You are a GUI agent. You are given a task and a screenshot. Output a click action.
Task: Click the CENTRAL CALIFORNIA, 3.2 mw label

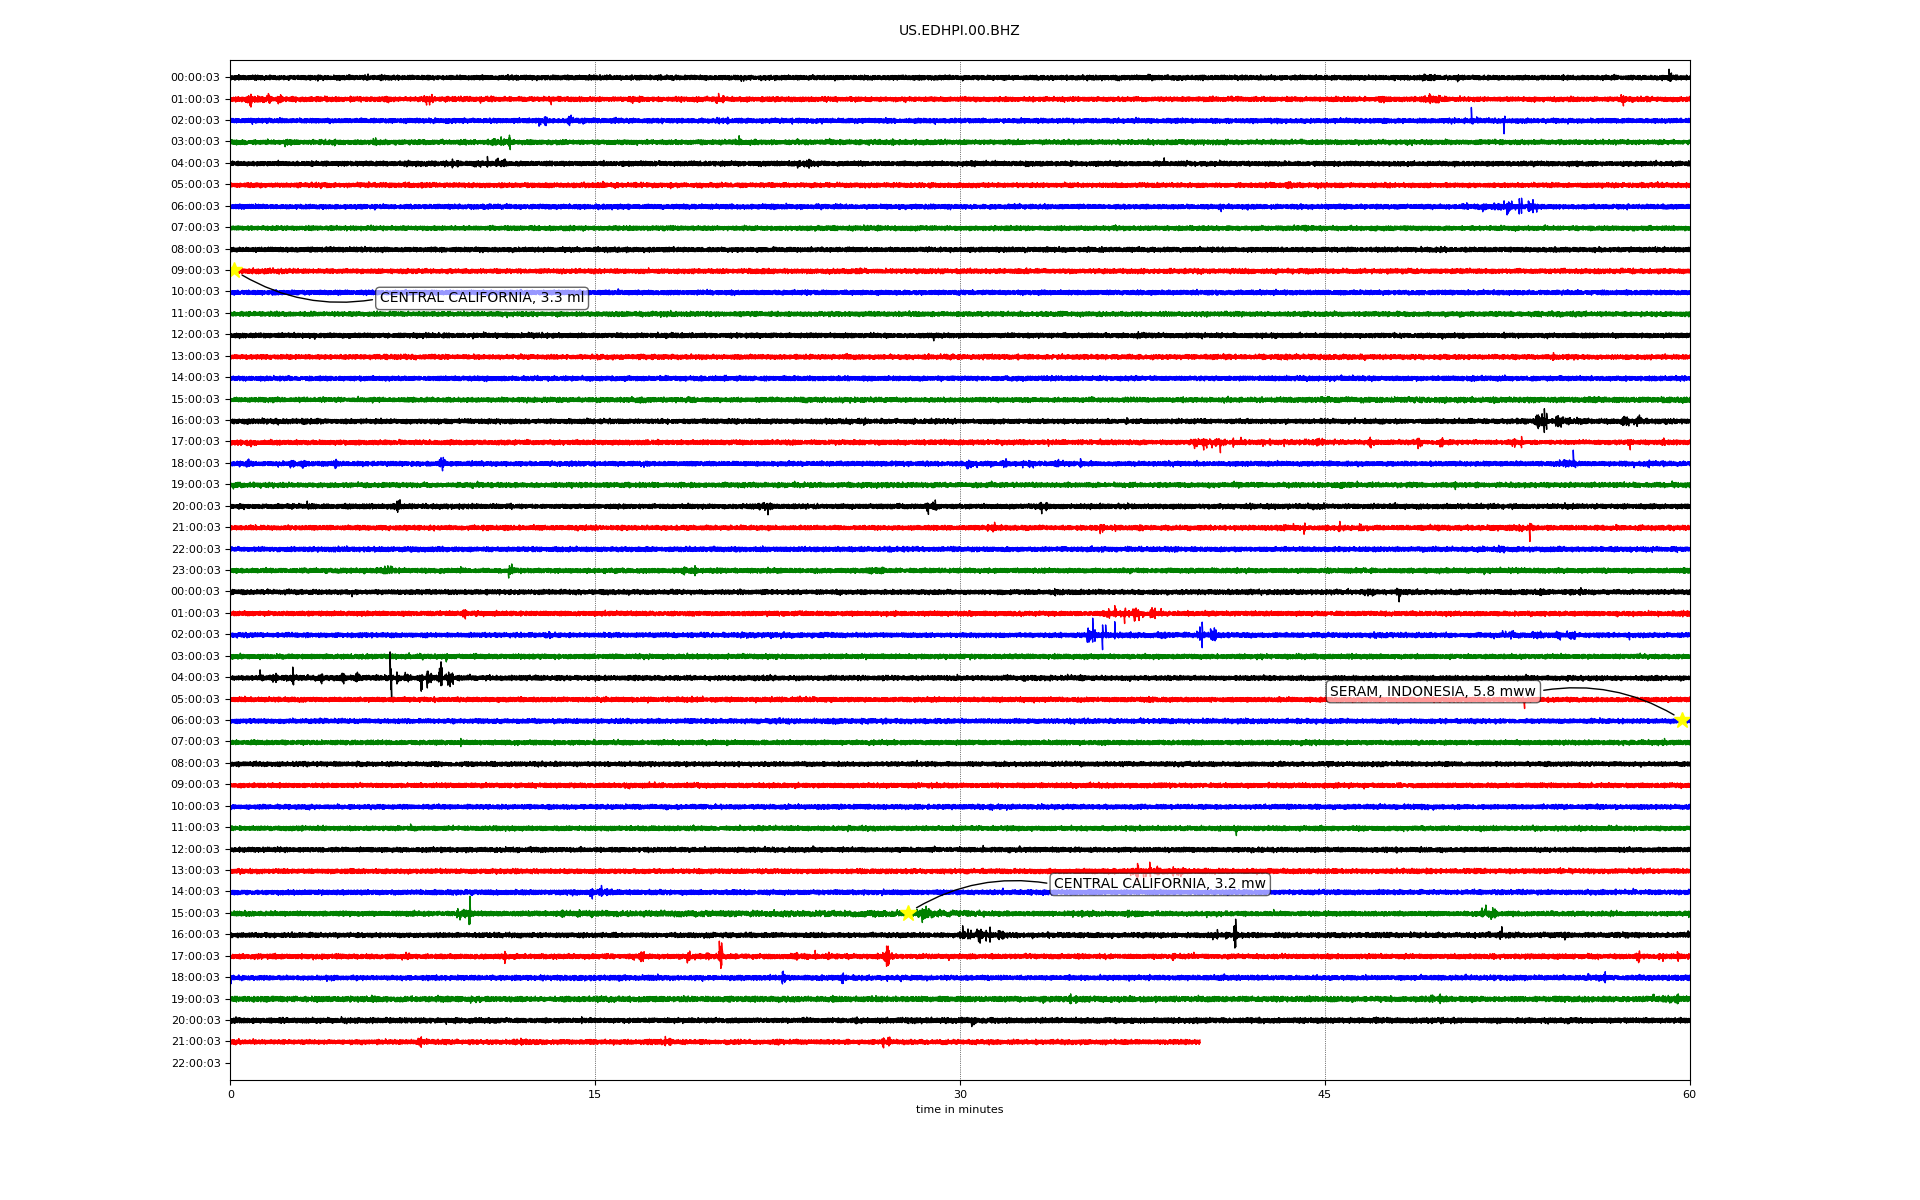1159,884
